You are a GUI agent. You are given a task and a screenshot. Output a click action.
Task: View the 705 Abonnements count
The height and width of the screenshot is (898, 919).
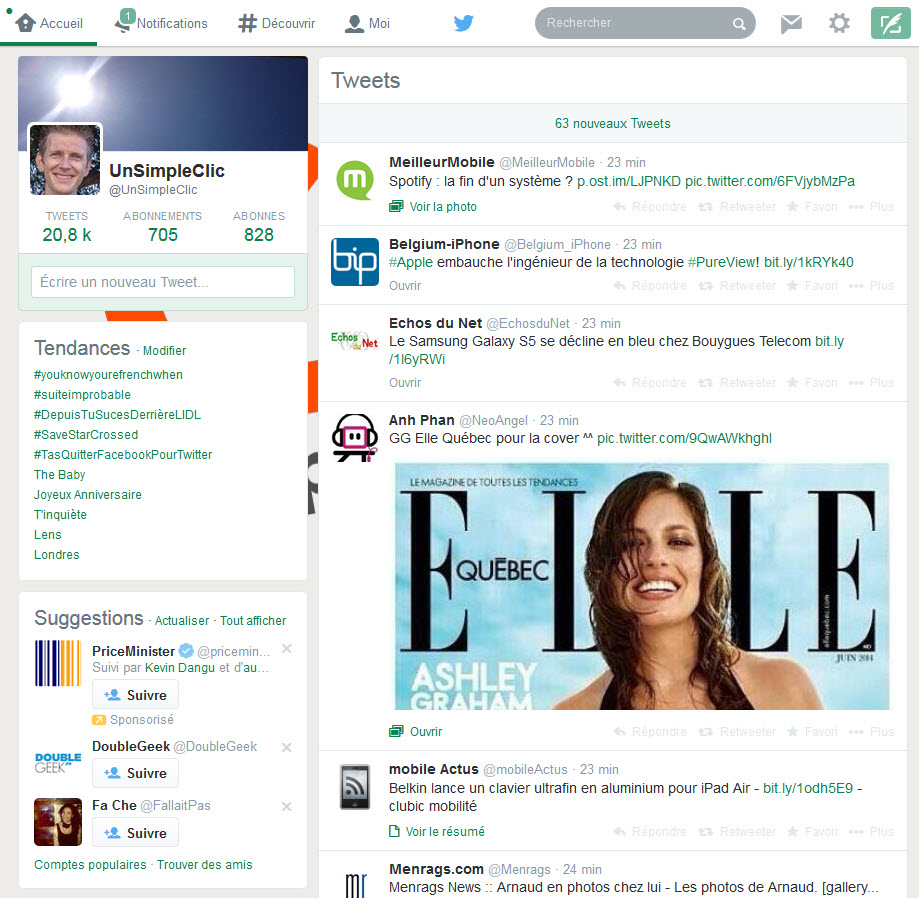point(162,227)
